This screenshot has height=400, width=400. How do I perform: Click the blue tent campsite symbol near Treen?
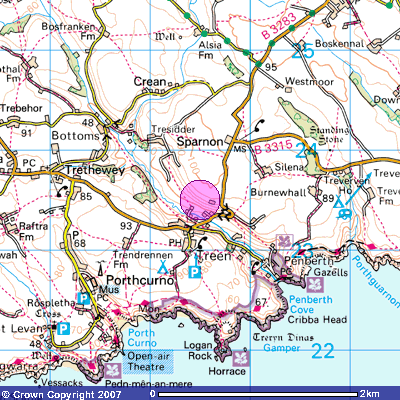163,266
